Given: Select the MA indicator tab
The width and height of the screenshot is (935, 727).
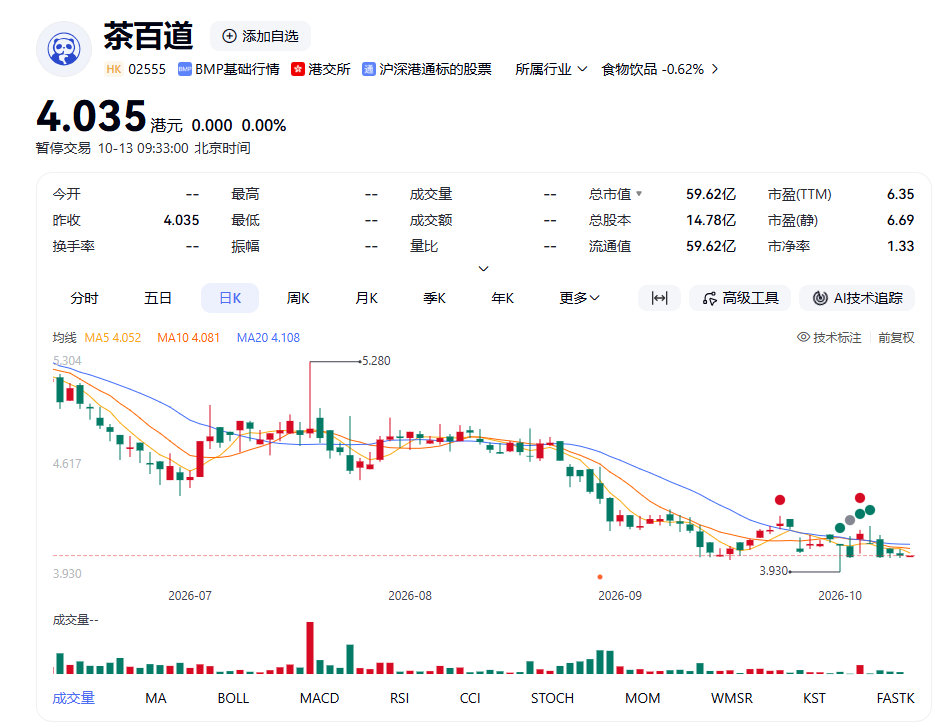Looking at the screenshot, I should click(156, 698).
